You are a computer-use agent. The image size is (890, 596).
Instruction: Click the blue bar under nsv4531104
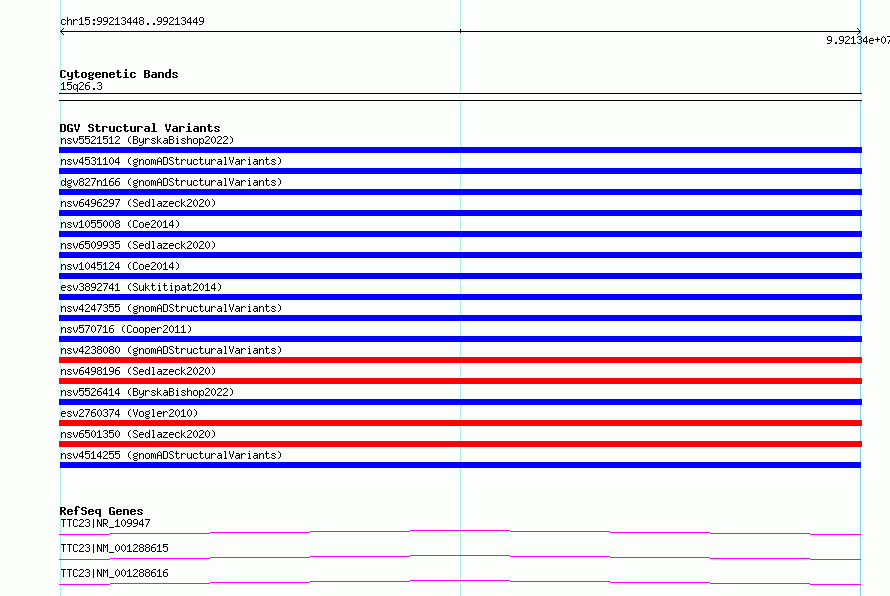460,171
